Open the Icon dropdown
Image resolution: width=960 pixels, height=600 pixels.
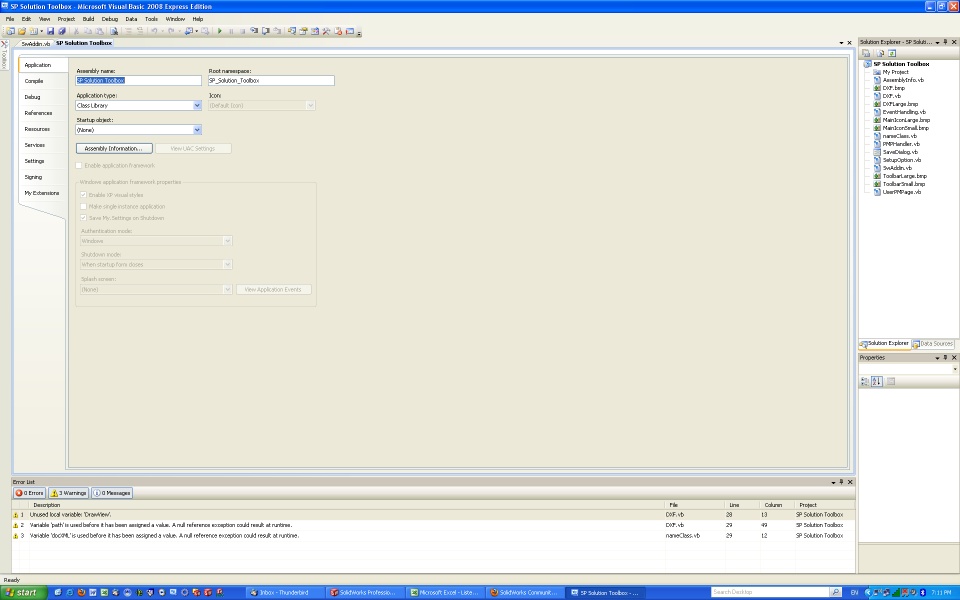click(310, 105)
